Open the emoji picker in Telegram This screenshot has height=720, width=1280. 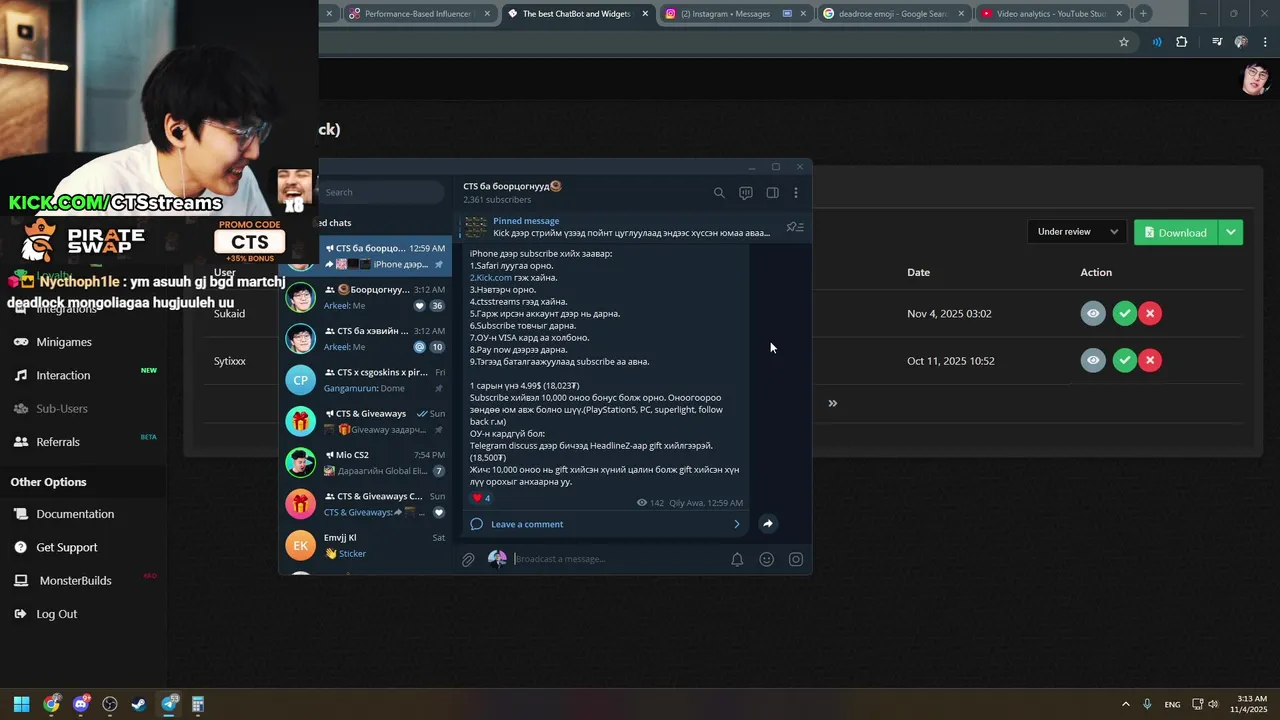coord(767,560)
